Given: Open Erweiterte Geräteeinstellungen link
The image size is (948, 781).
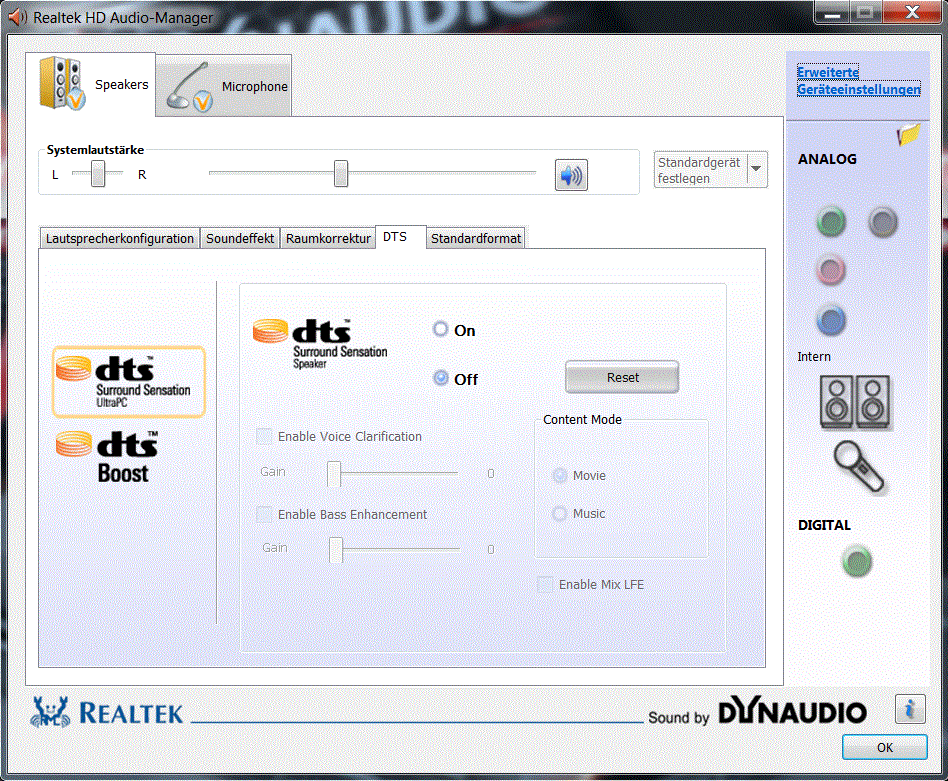Looking at the screenshot, I should point(859,80).
